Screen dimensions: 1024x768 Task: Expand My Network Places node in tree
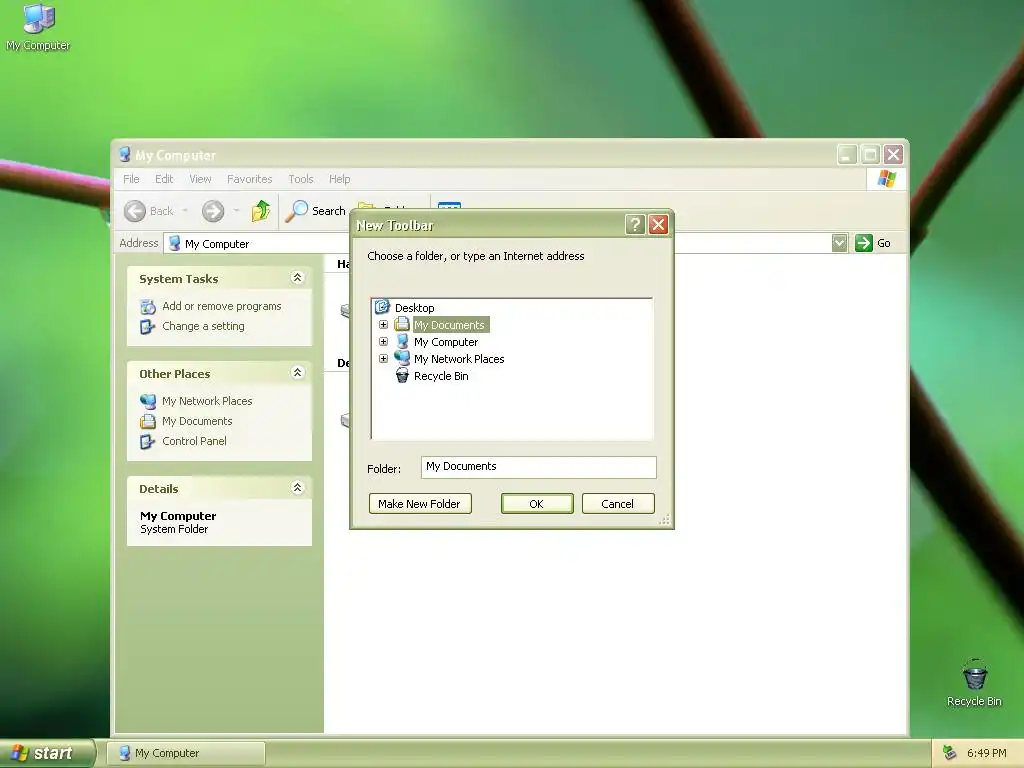coord(383,359)
